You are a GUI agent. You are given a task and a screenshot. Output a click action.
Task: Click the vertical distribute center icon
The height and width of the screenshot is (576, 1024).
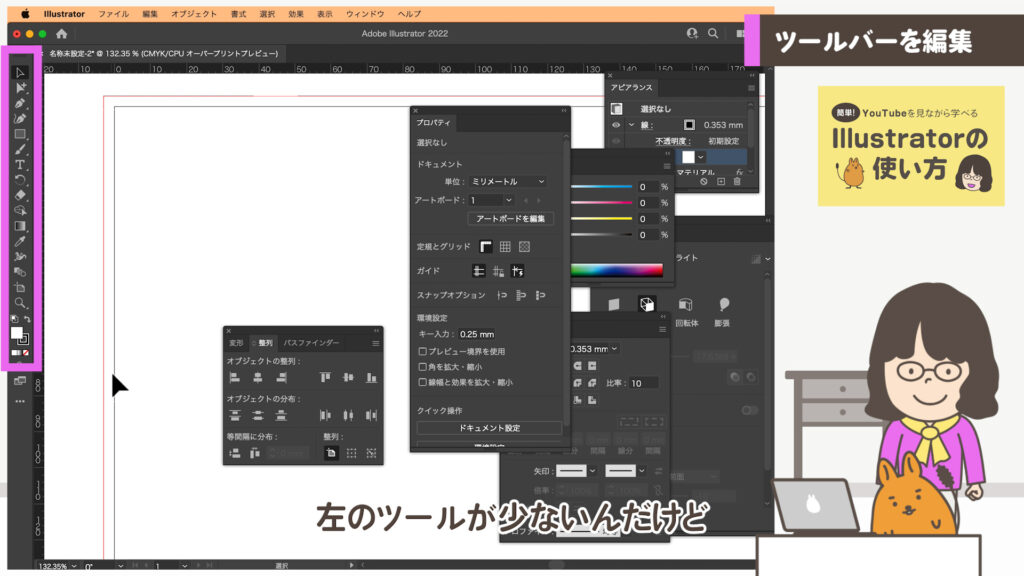pyautogui.click(x=257, y=415)
